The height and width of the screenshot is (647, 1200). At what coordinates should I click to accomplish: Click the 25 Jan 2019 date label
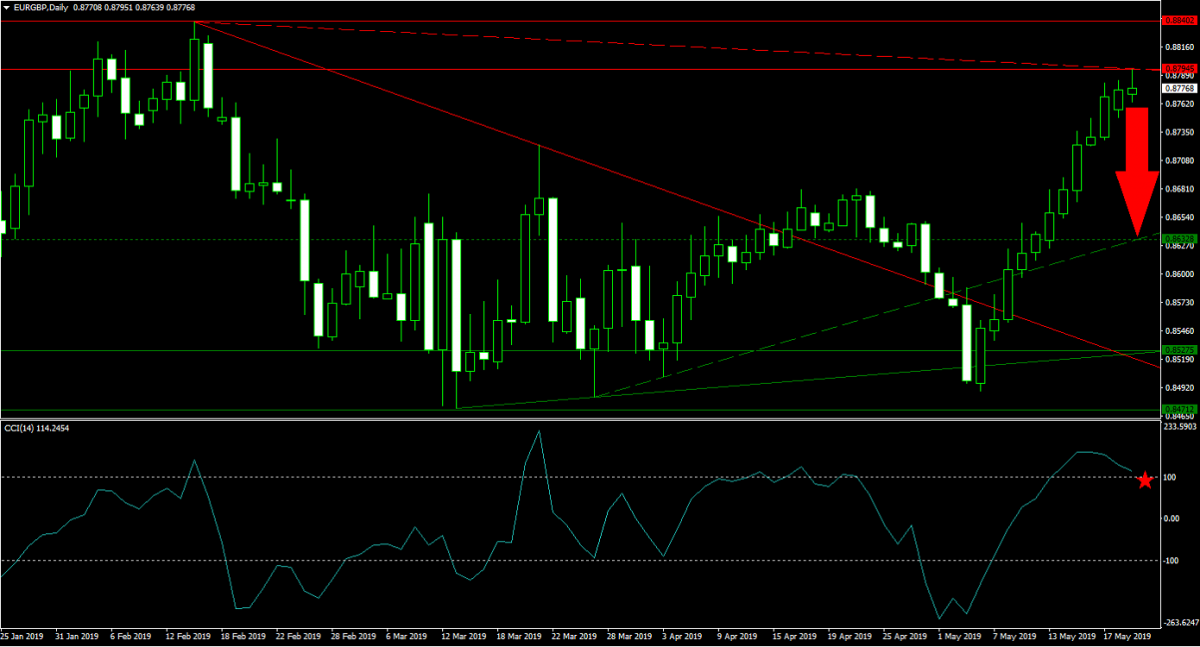click(x=22, y=636)
